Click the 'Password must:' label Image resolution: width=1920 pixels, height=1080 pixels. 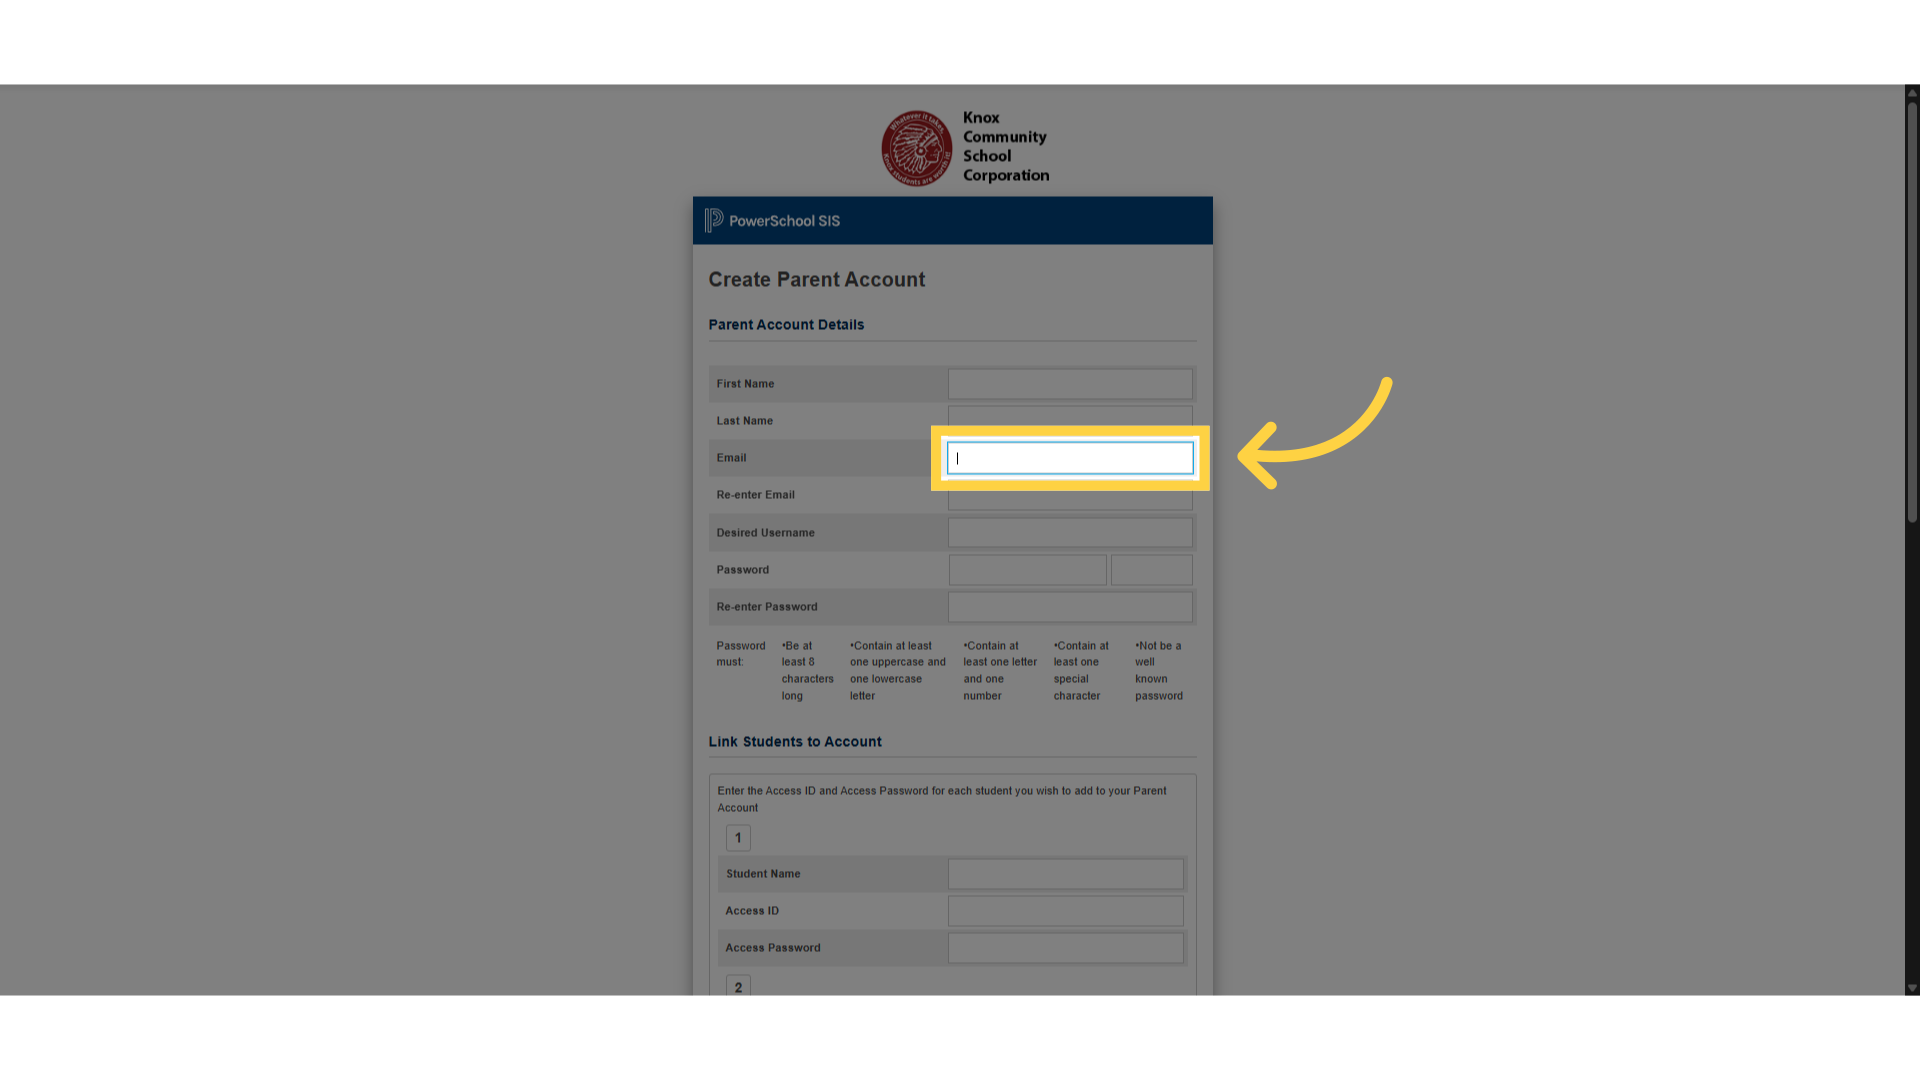(x=741, y=654)
